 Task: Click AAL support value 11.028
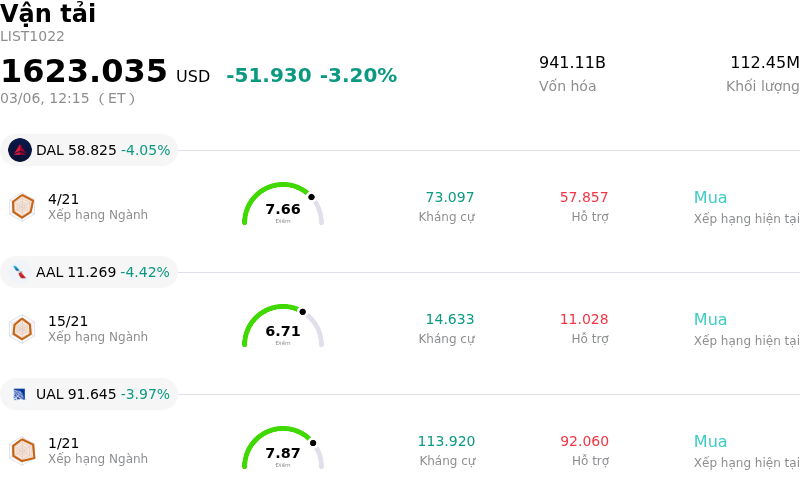[x=584, y=320]
